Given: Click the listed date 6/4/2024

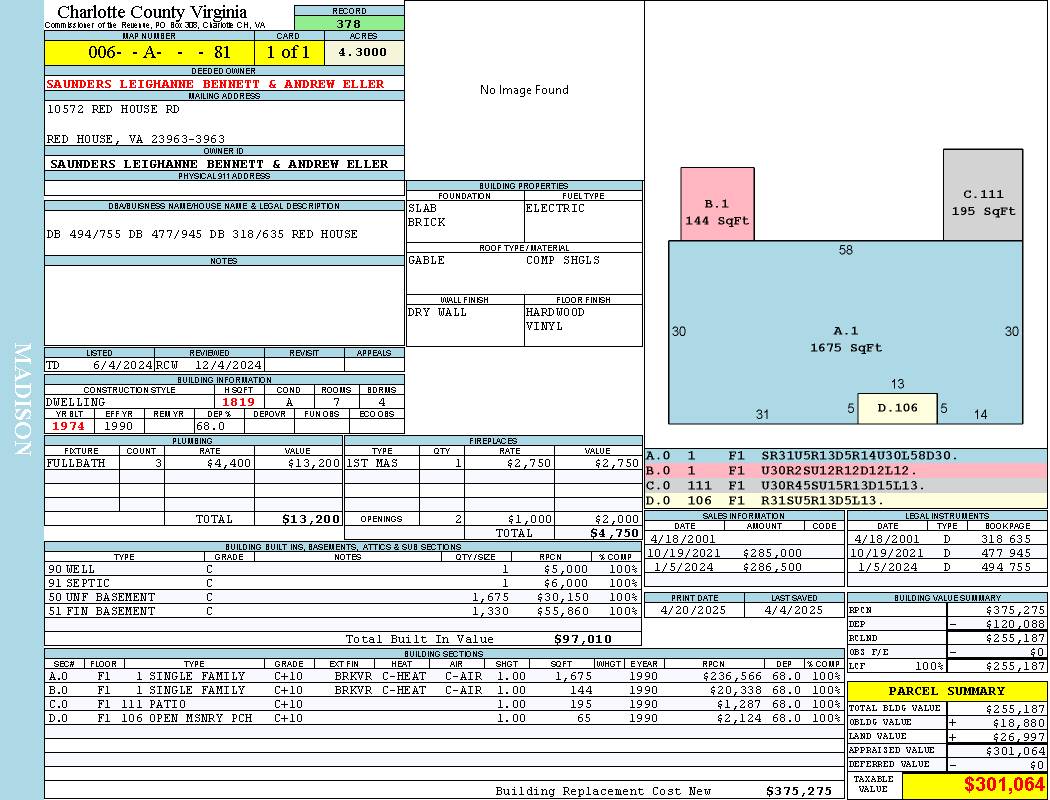Looking at the screenshot, I should (123, 365).
